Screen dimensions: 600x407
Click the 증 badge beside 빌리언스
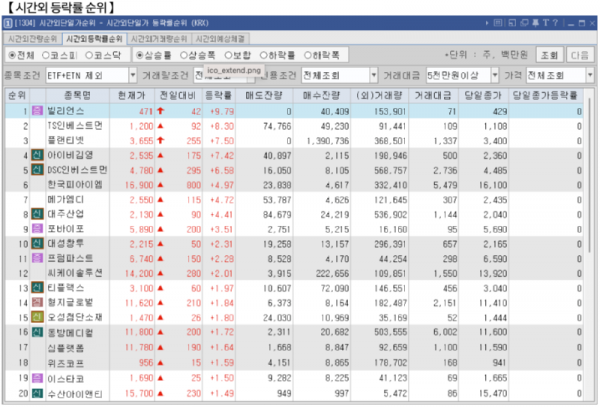point(37,111)
